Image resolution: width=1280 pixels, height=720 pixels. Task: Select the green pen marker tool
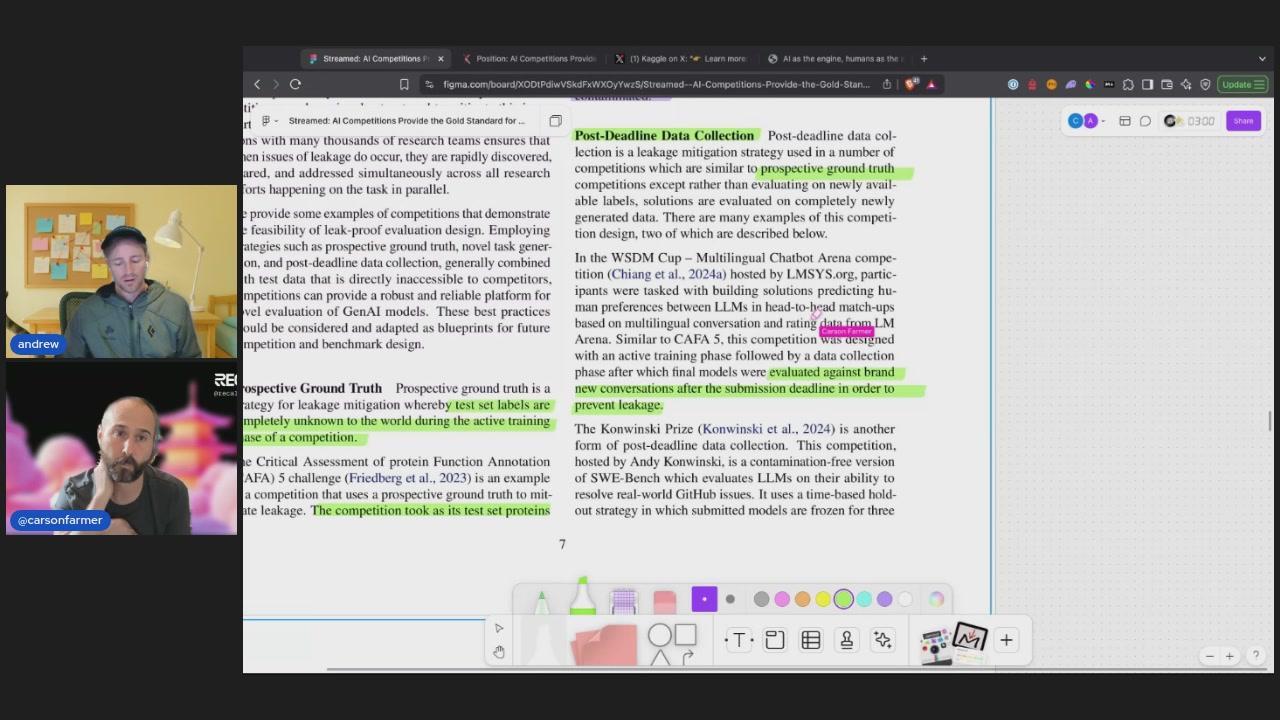[541, 602]
